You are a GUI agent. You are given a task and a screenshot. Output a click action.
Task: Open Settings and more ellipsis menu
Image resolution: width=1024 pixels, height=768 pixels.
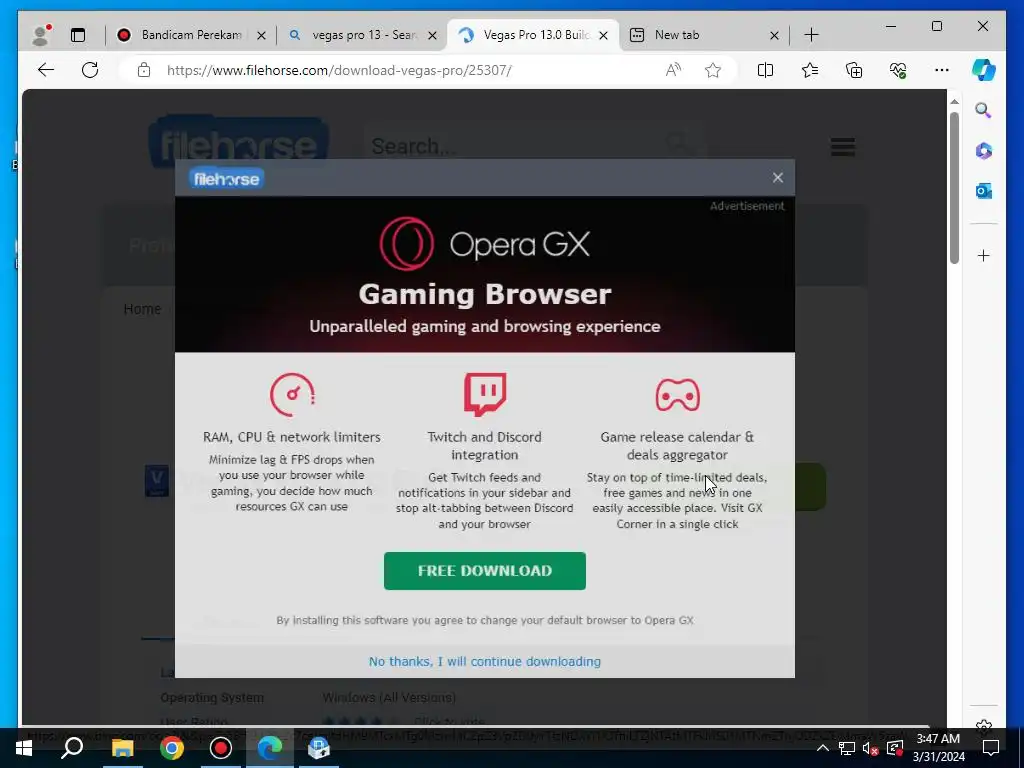tap(942, 70)
